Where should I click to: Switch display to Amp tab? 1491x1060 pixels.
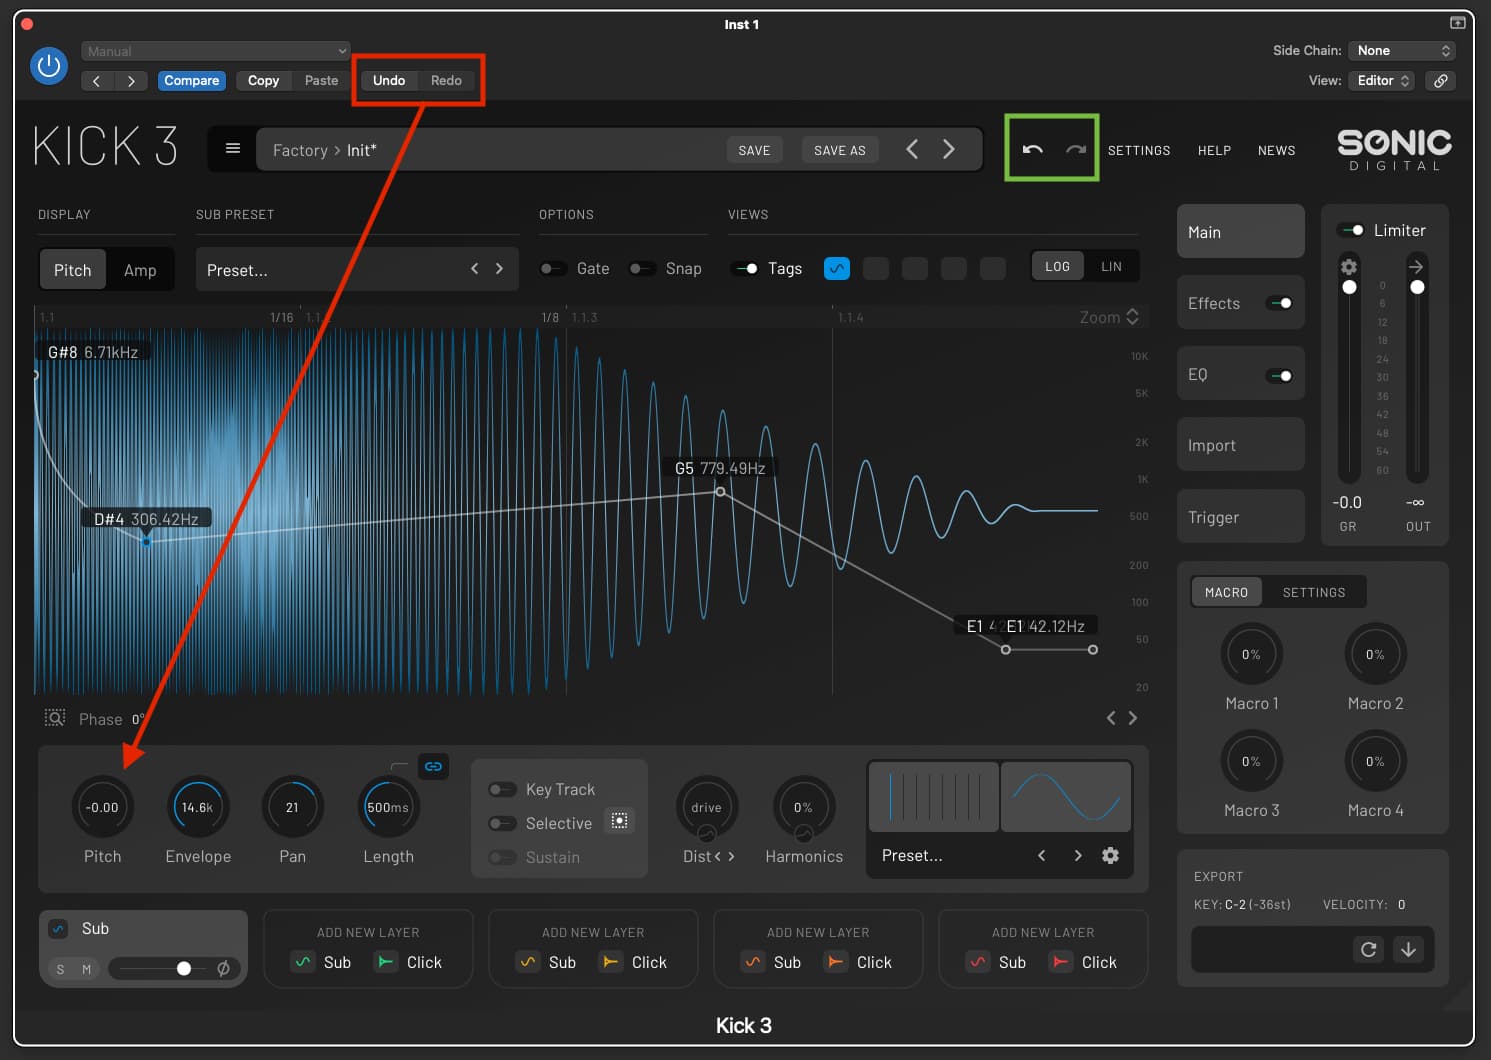pyautogui.click(x=140, y=270)
